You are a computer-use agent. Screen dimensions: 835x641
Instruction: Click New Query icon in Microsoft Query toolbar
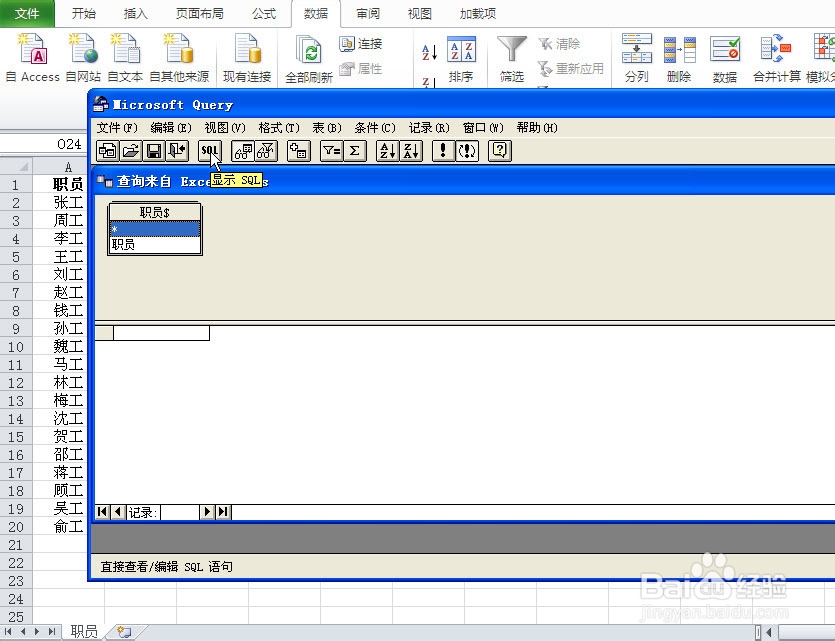(x=108, y=151)
